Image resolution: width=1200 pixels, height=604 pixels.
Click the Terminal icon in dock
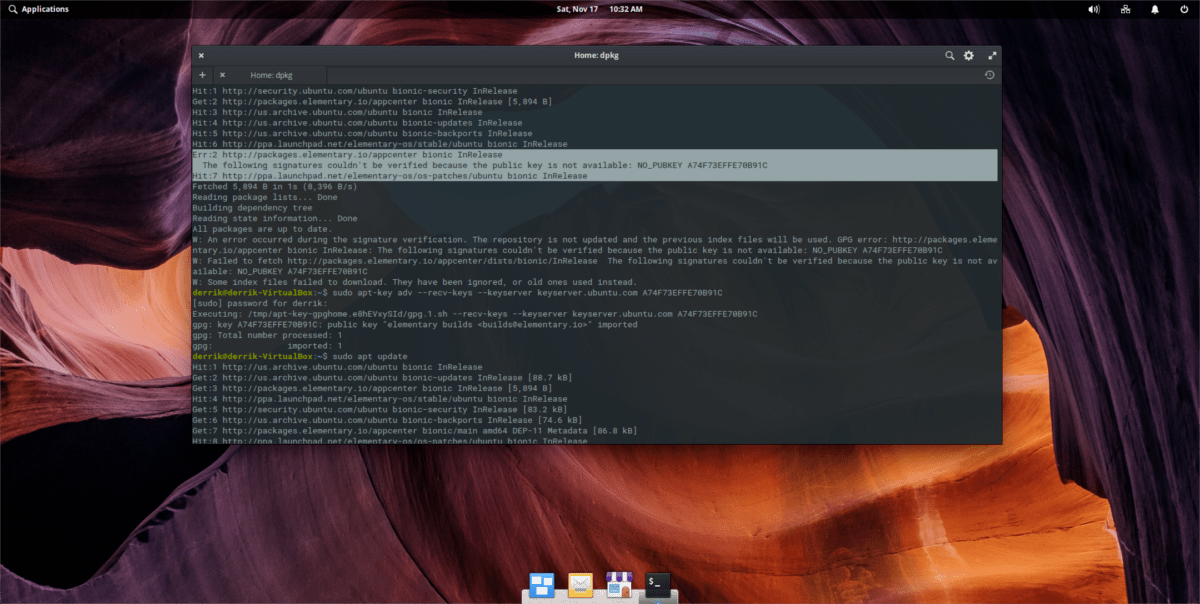657,583
